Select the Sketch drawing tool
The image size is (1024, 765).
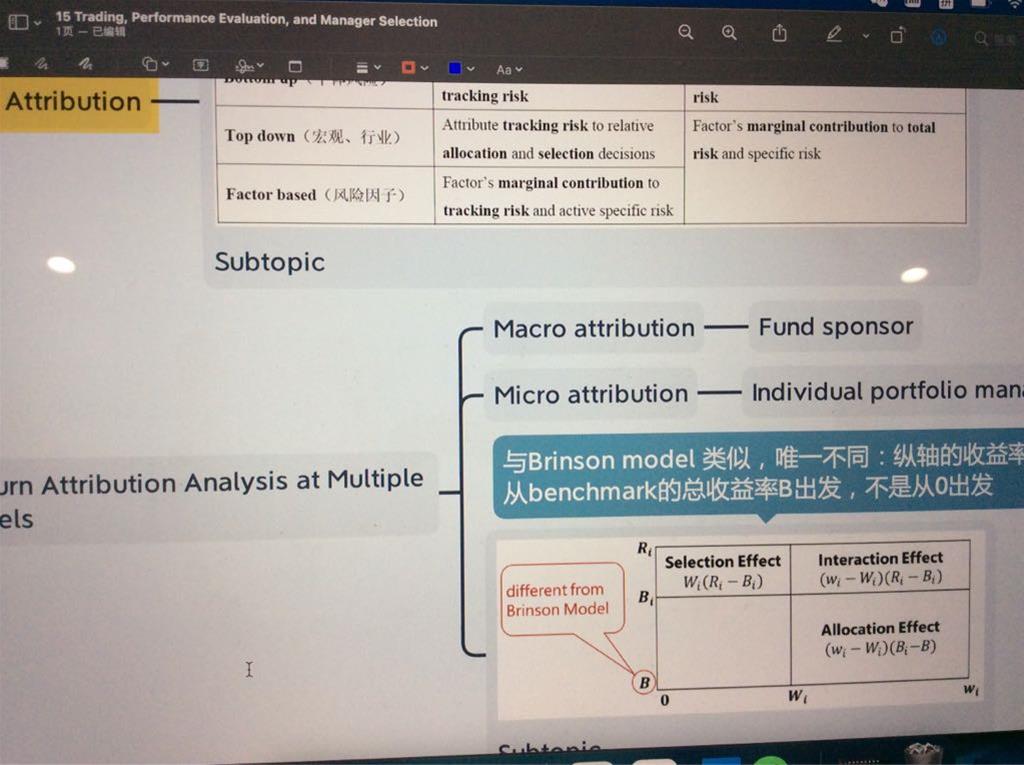(41, 64)
